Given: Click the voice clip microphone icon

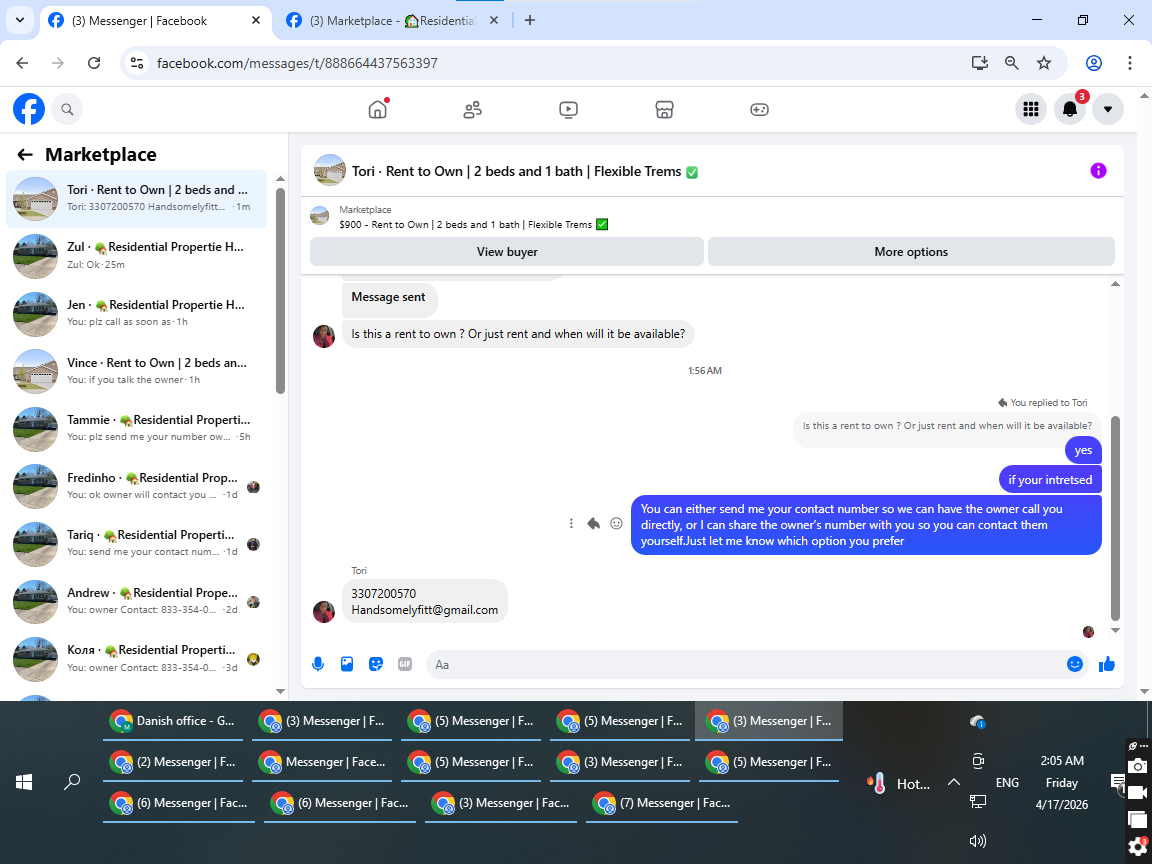Looking at the screenshot, I should click(x=318, y=664).
